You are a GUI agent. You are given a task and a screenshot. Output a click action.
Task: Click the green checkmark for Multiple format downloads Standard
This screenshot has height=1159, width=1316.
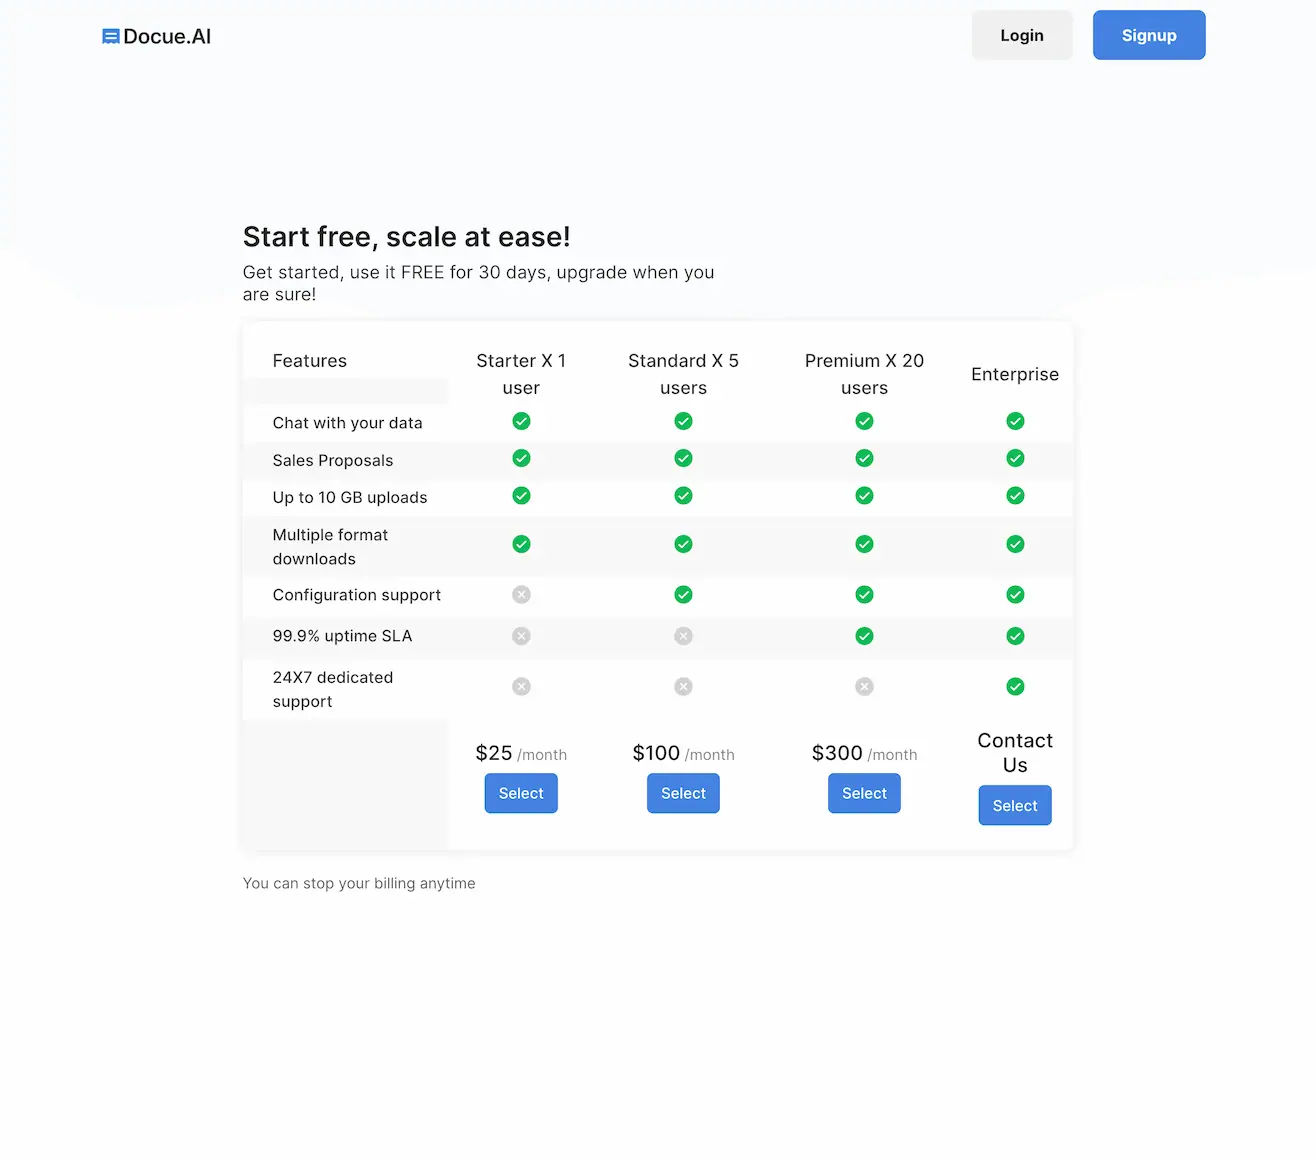[x=683, y=544]
